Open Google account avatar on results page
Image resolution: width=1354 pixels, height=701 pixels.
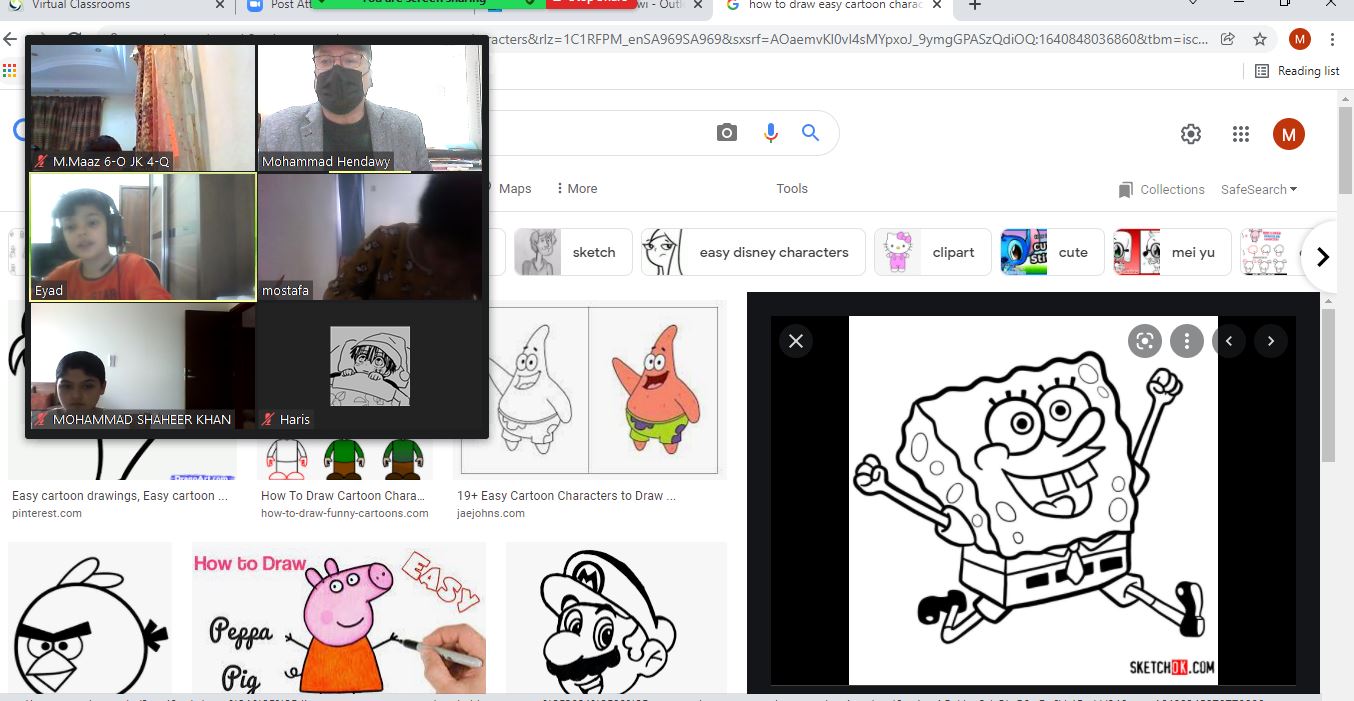pos(1289,134)
